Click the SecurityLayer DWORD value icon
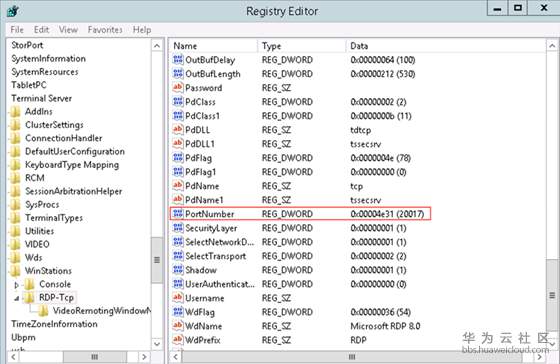560x364 pixels. point(178,228)
